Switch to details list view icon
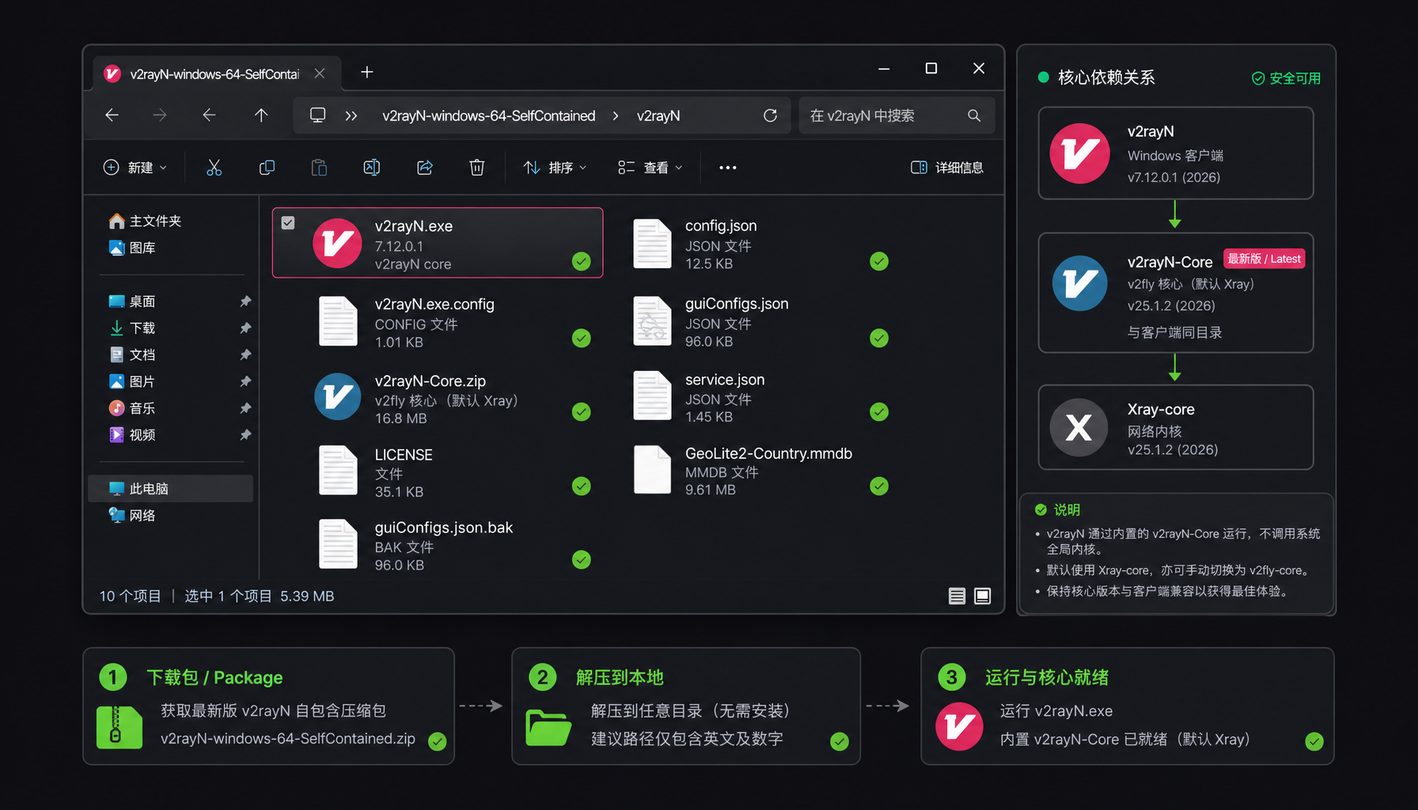Screen dimensions: 1418x810 tap(957, 596)
